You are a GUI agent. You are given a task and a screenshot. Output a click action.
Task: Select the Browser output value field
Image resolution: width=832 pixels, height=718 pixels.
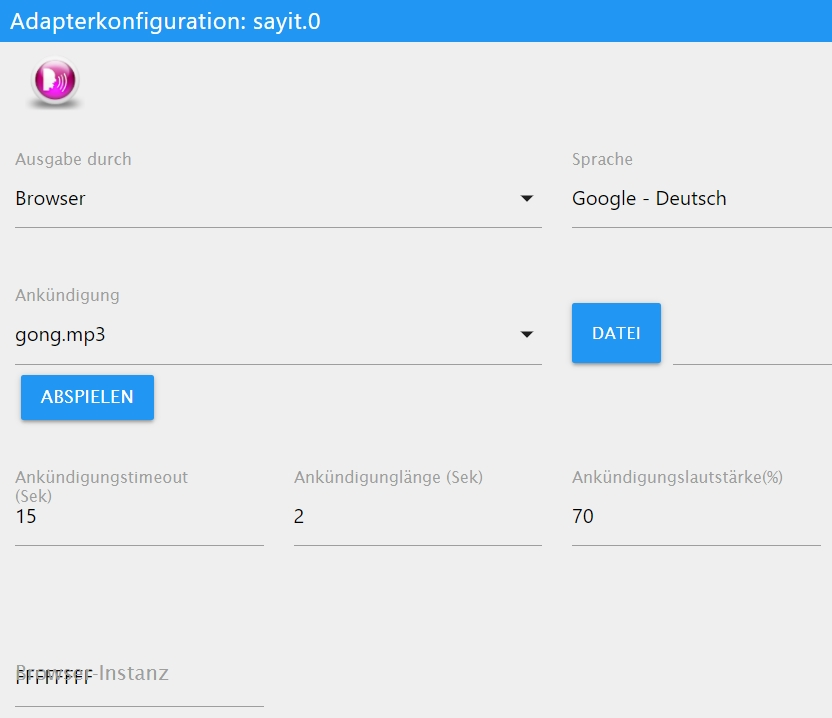point(260,199)
